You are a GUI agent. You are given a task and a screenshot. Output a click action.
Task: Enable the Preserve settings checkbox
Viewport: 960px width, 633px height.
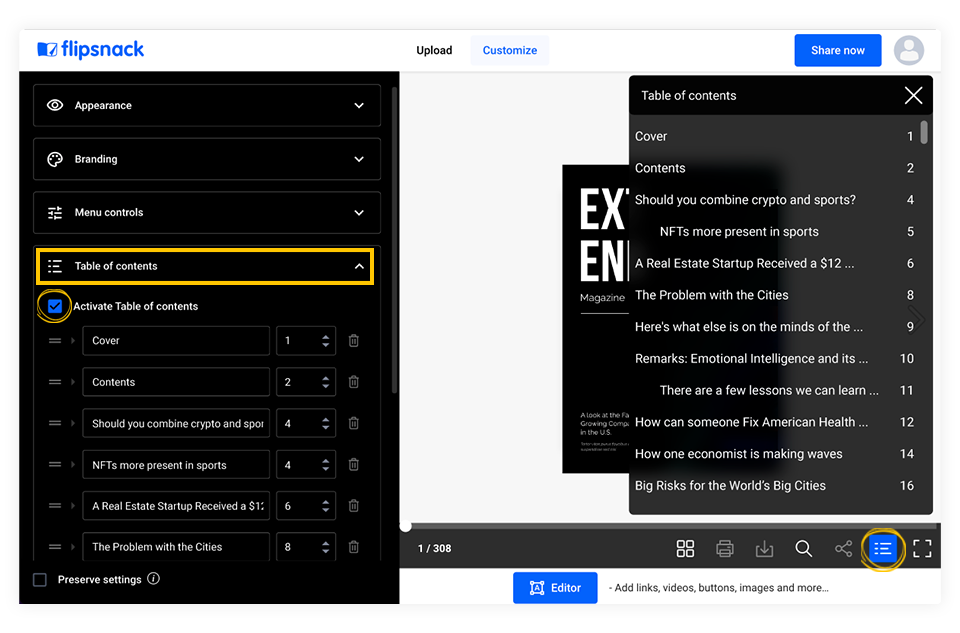point(40,580)
